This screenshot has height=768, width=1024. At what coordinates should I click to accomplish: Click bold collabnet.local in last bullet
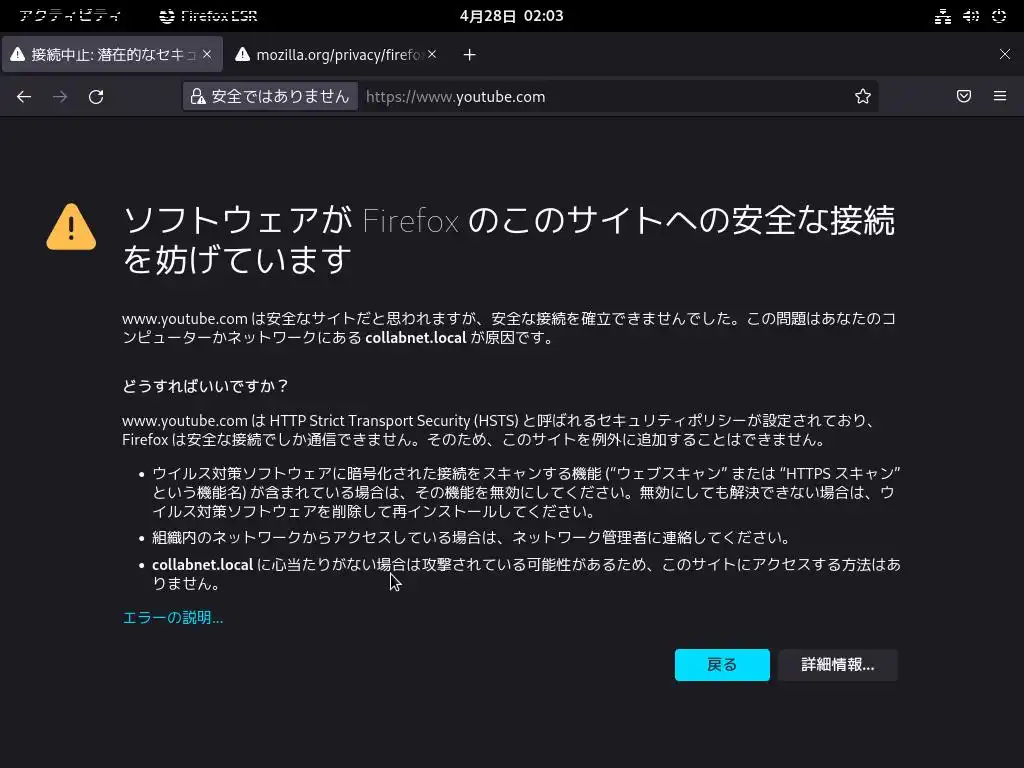pyautogui.click(x=202, y=564)
